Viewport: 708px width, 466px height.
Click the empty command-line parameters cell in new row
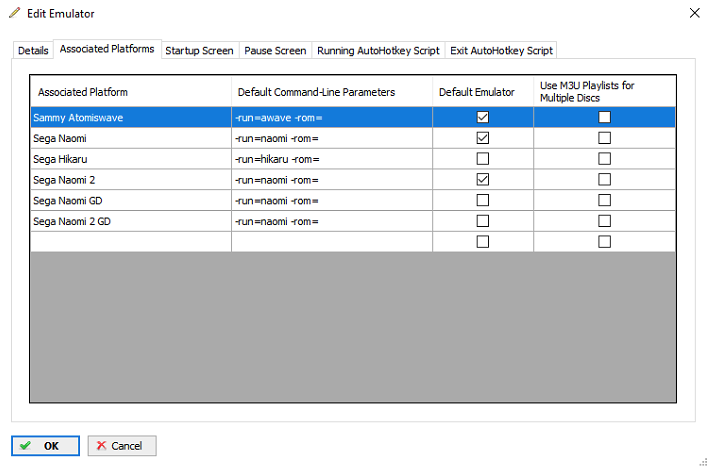[x=332, y=242]
